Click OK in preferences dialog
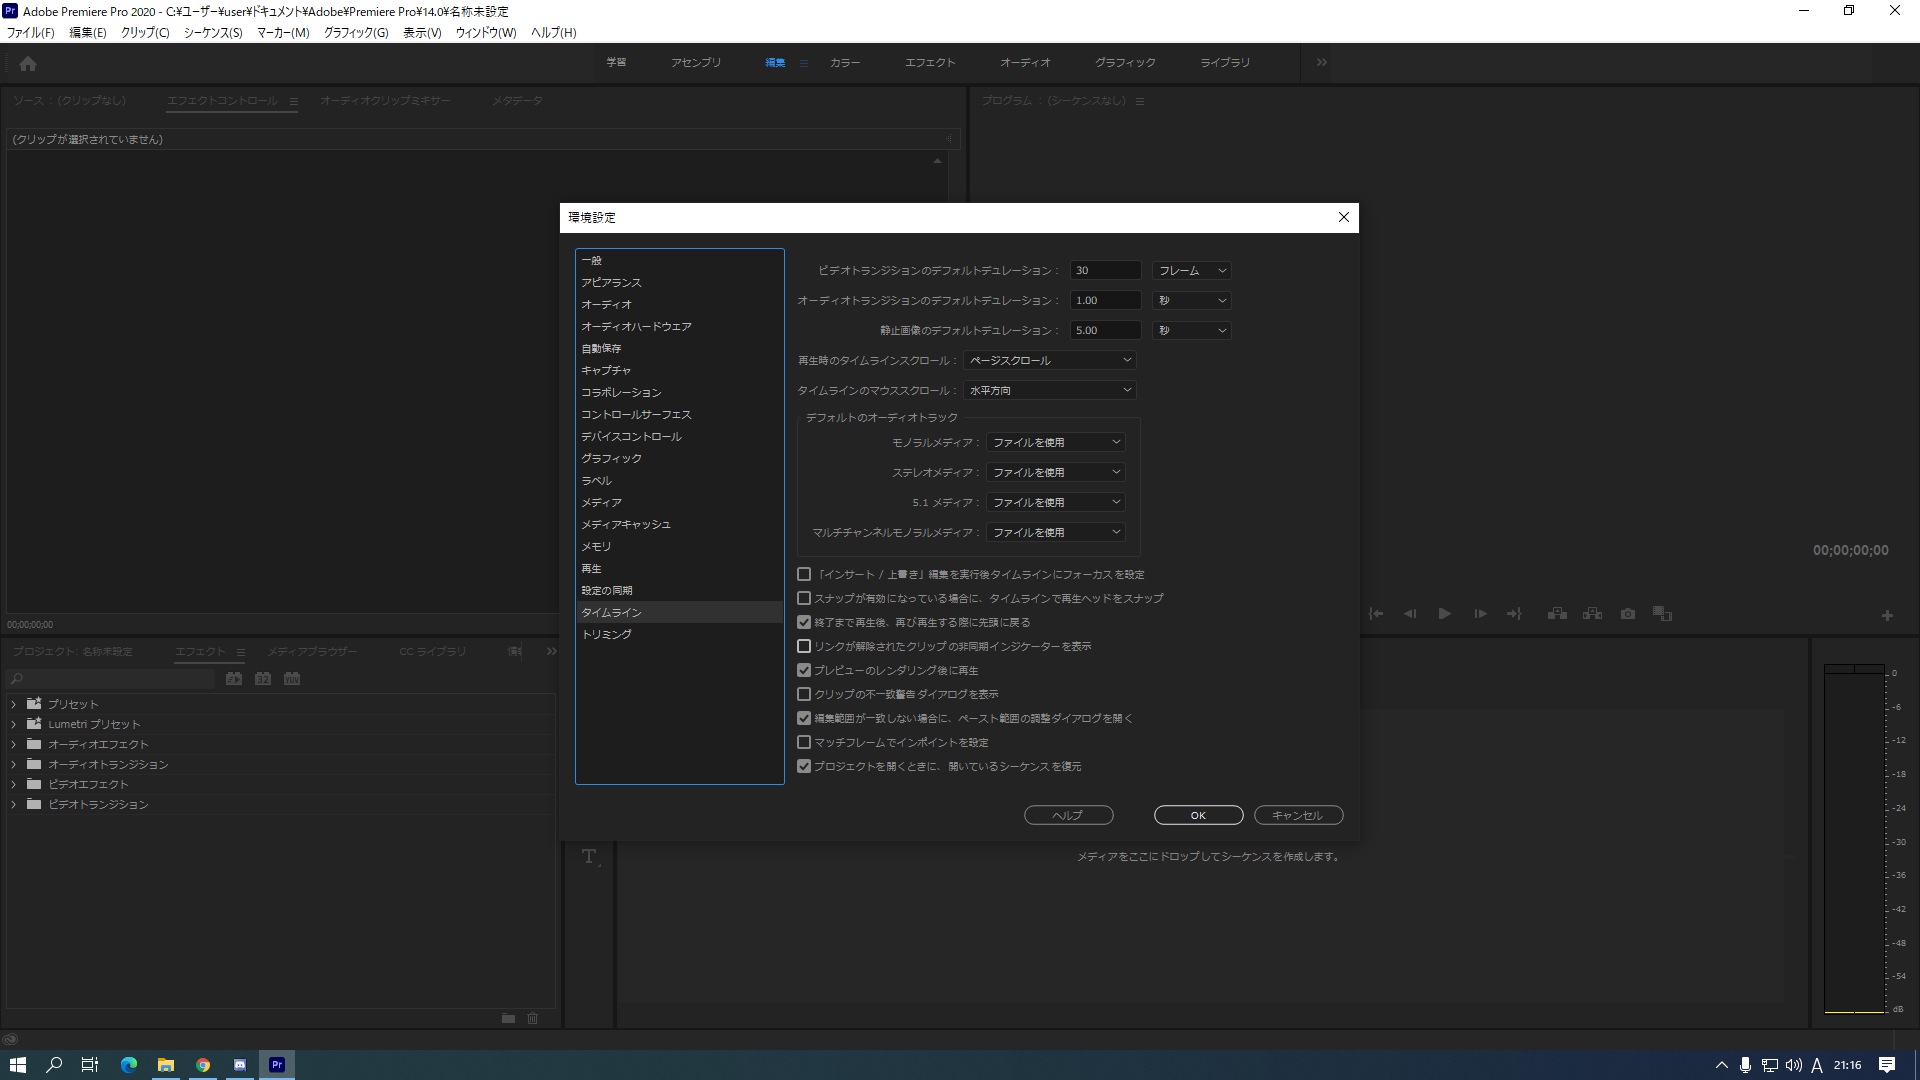 [1198, 816]
